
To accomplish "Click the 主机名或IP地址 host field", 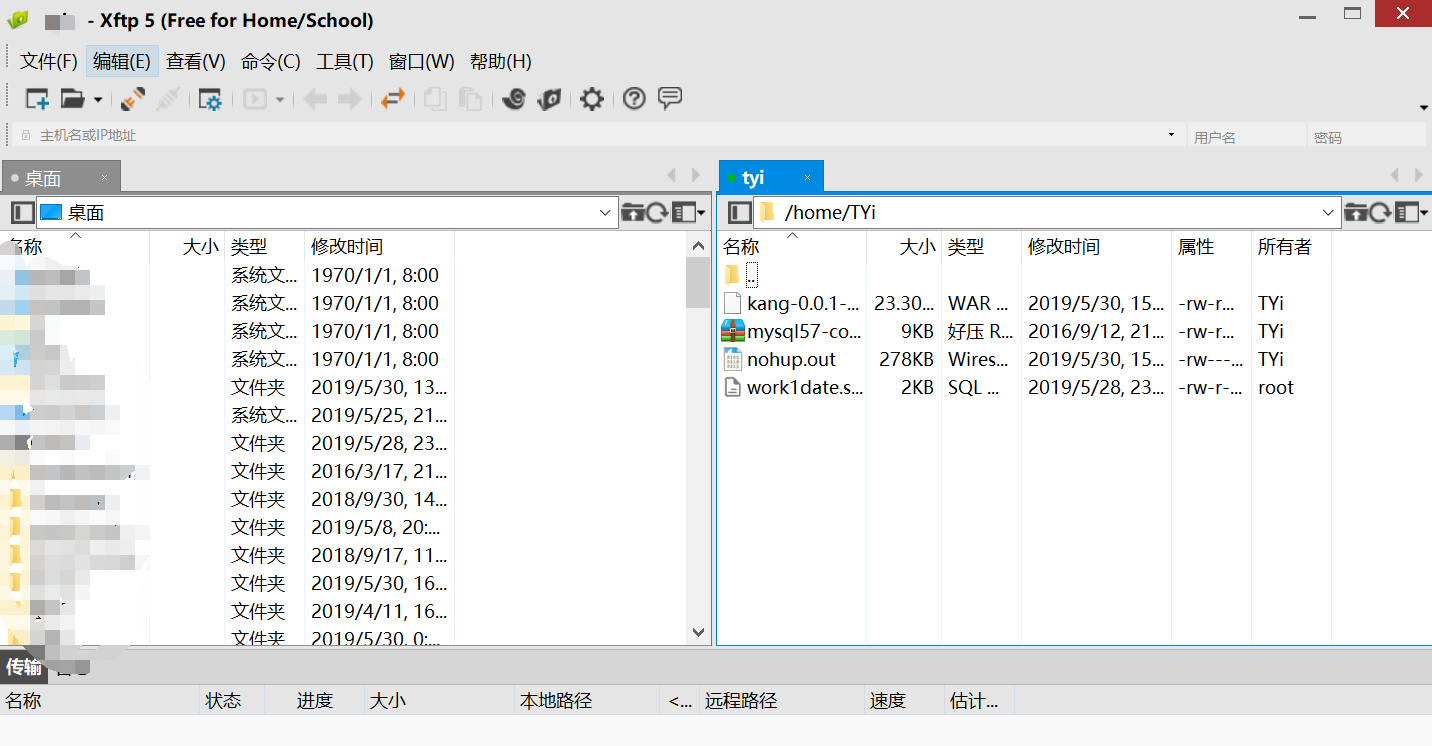I will tap(600, 135).
